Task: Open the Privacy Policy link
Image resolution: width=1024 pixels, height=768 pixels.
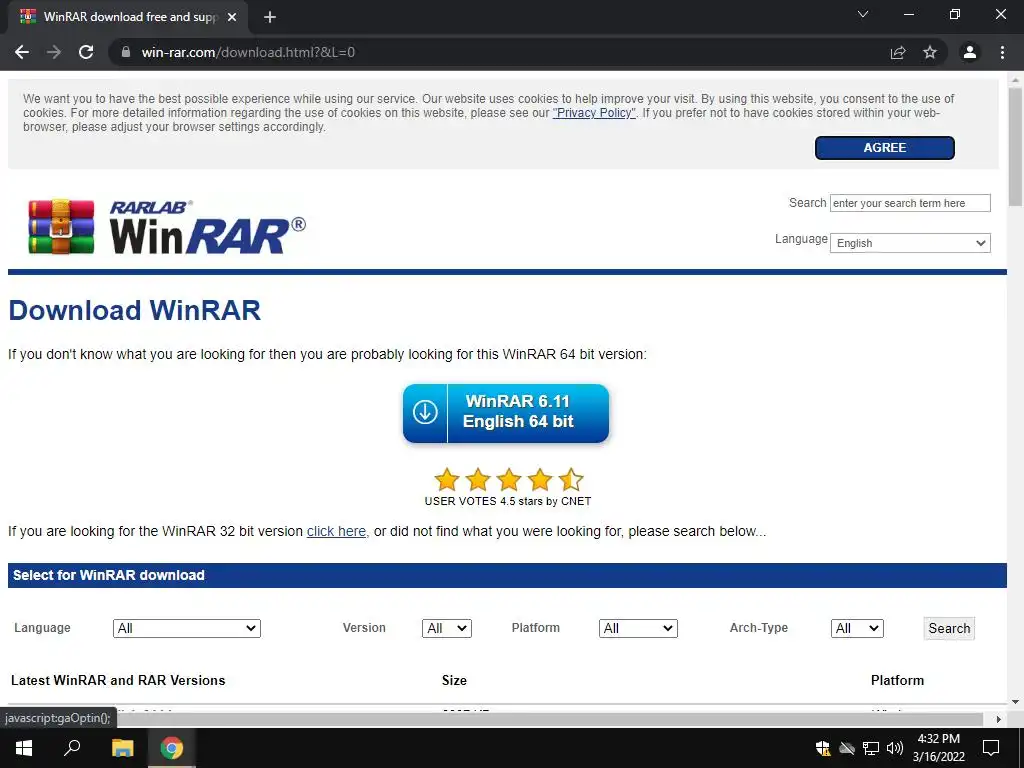Action: click(594, 113)
